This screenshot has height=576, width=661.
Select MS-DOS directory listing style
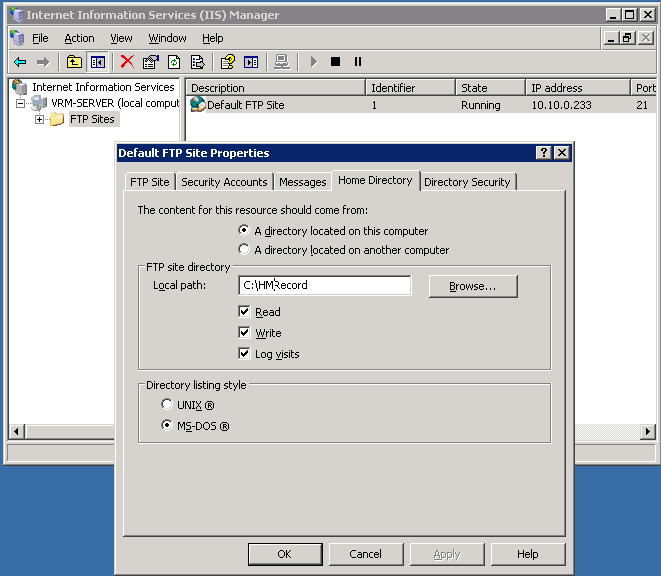(x=167, y=425)
